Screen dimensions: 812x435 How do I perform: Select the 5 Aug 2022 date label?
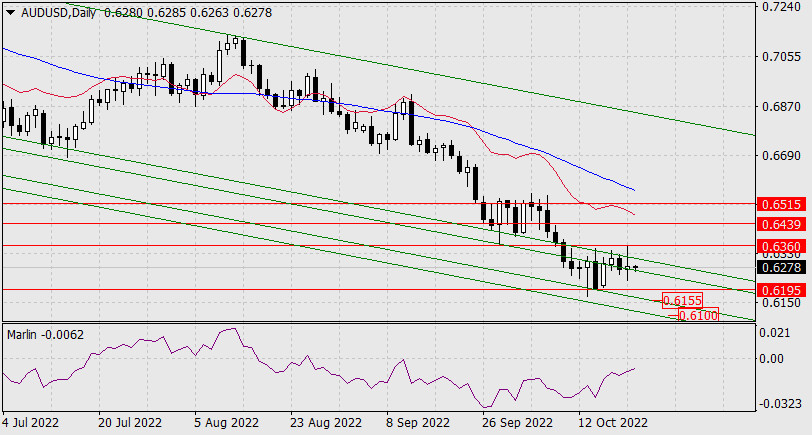tap(227, 423)
